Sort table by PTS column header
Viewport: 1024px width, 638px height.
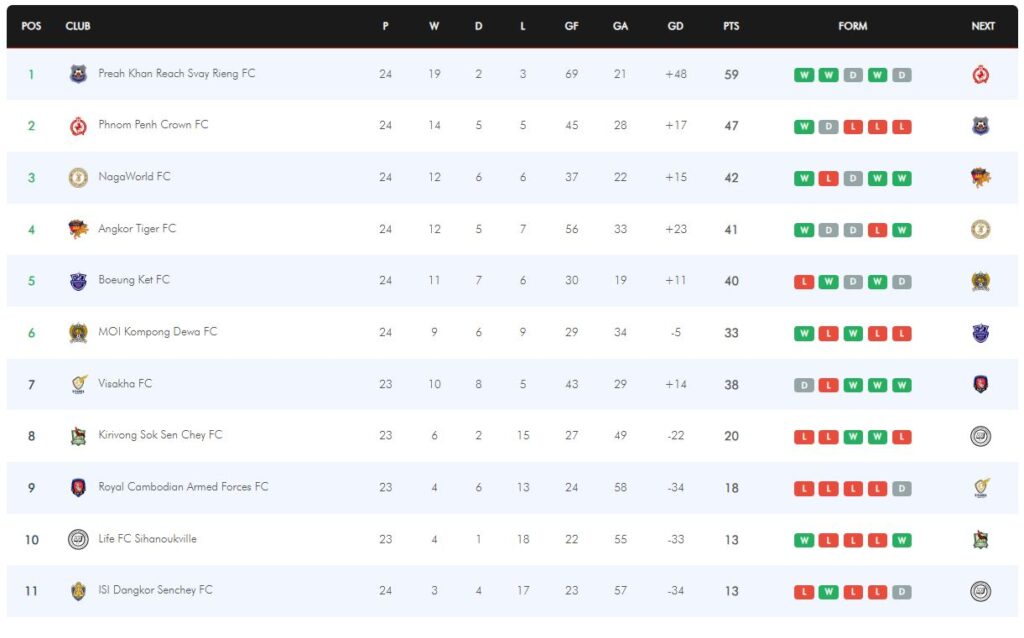point(731,26)
